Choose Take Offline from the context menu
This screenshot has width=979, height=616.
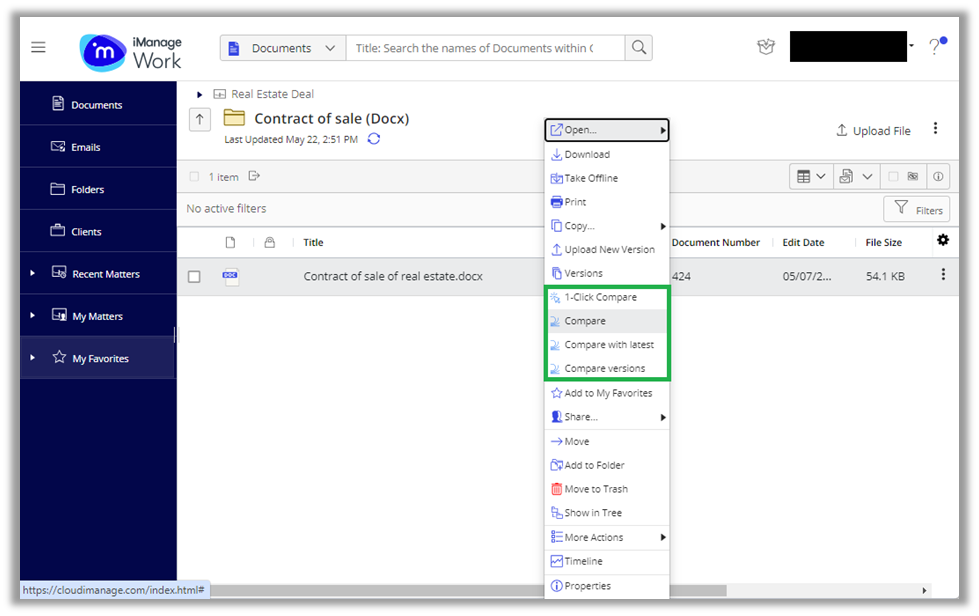pyautogui.click(x=607, y=178)
